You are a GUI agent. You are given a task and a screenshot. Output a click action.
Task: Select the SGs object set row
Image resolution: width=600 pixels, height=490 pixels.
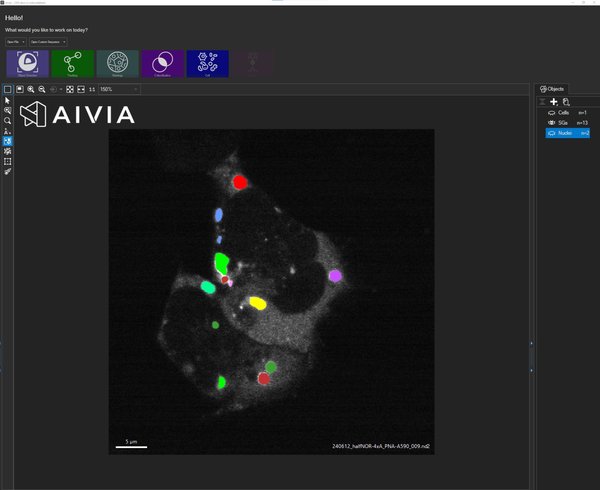567,123
